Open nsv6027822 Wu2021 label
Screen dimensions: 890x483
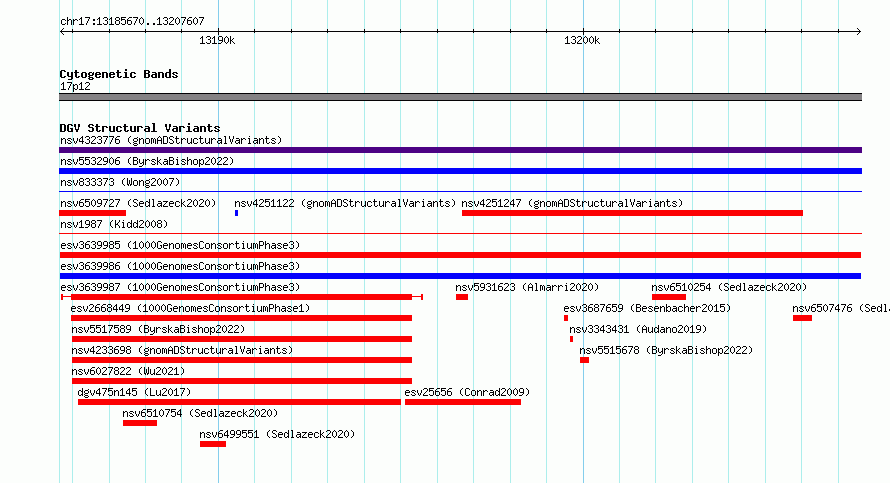pyautogui.click(x=128, y=371)
